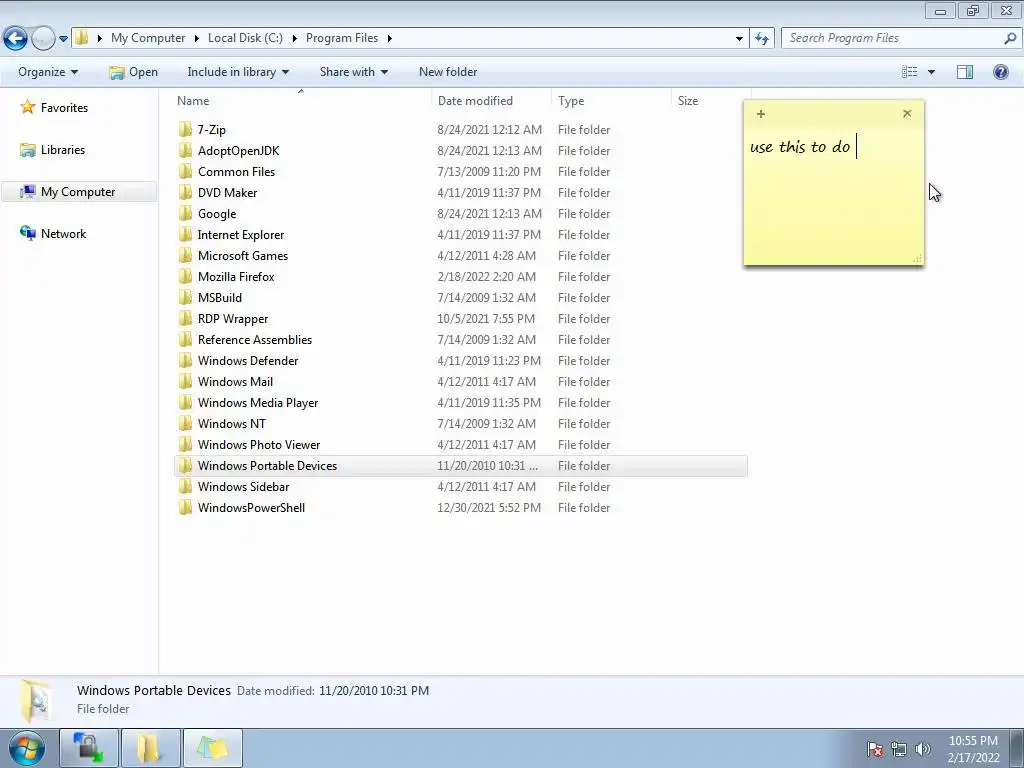This screenshot has width=1024, height=768.
Task: Click the details pane folder thumbnail
Action: (x=36, y=700)
